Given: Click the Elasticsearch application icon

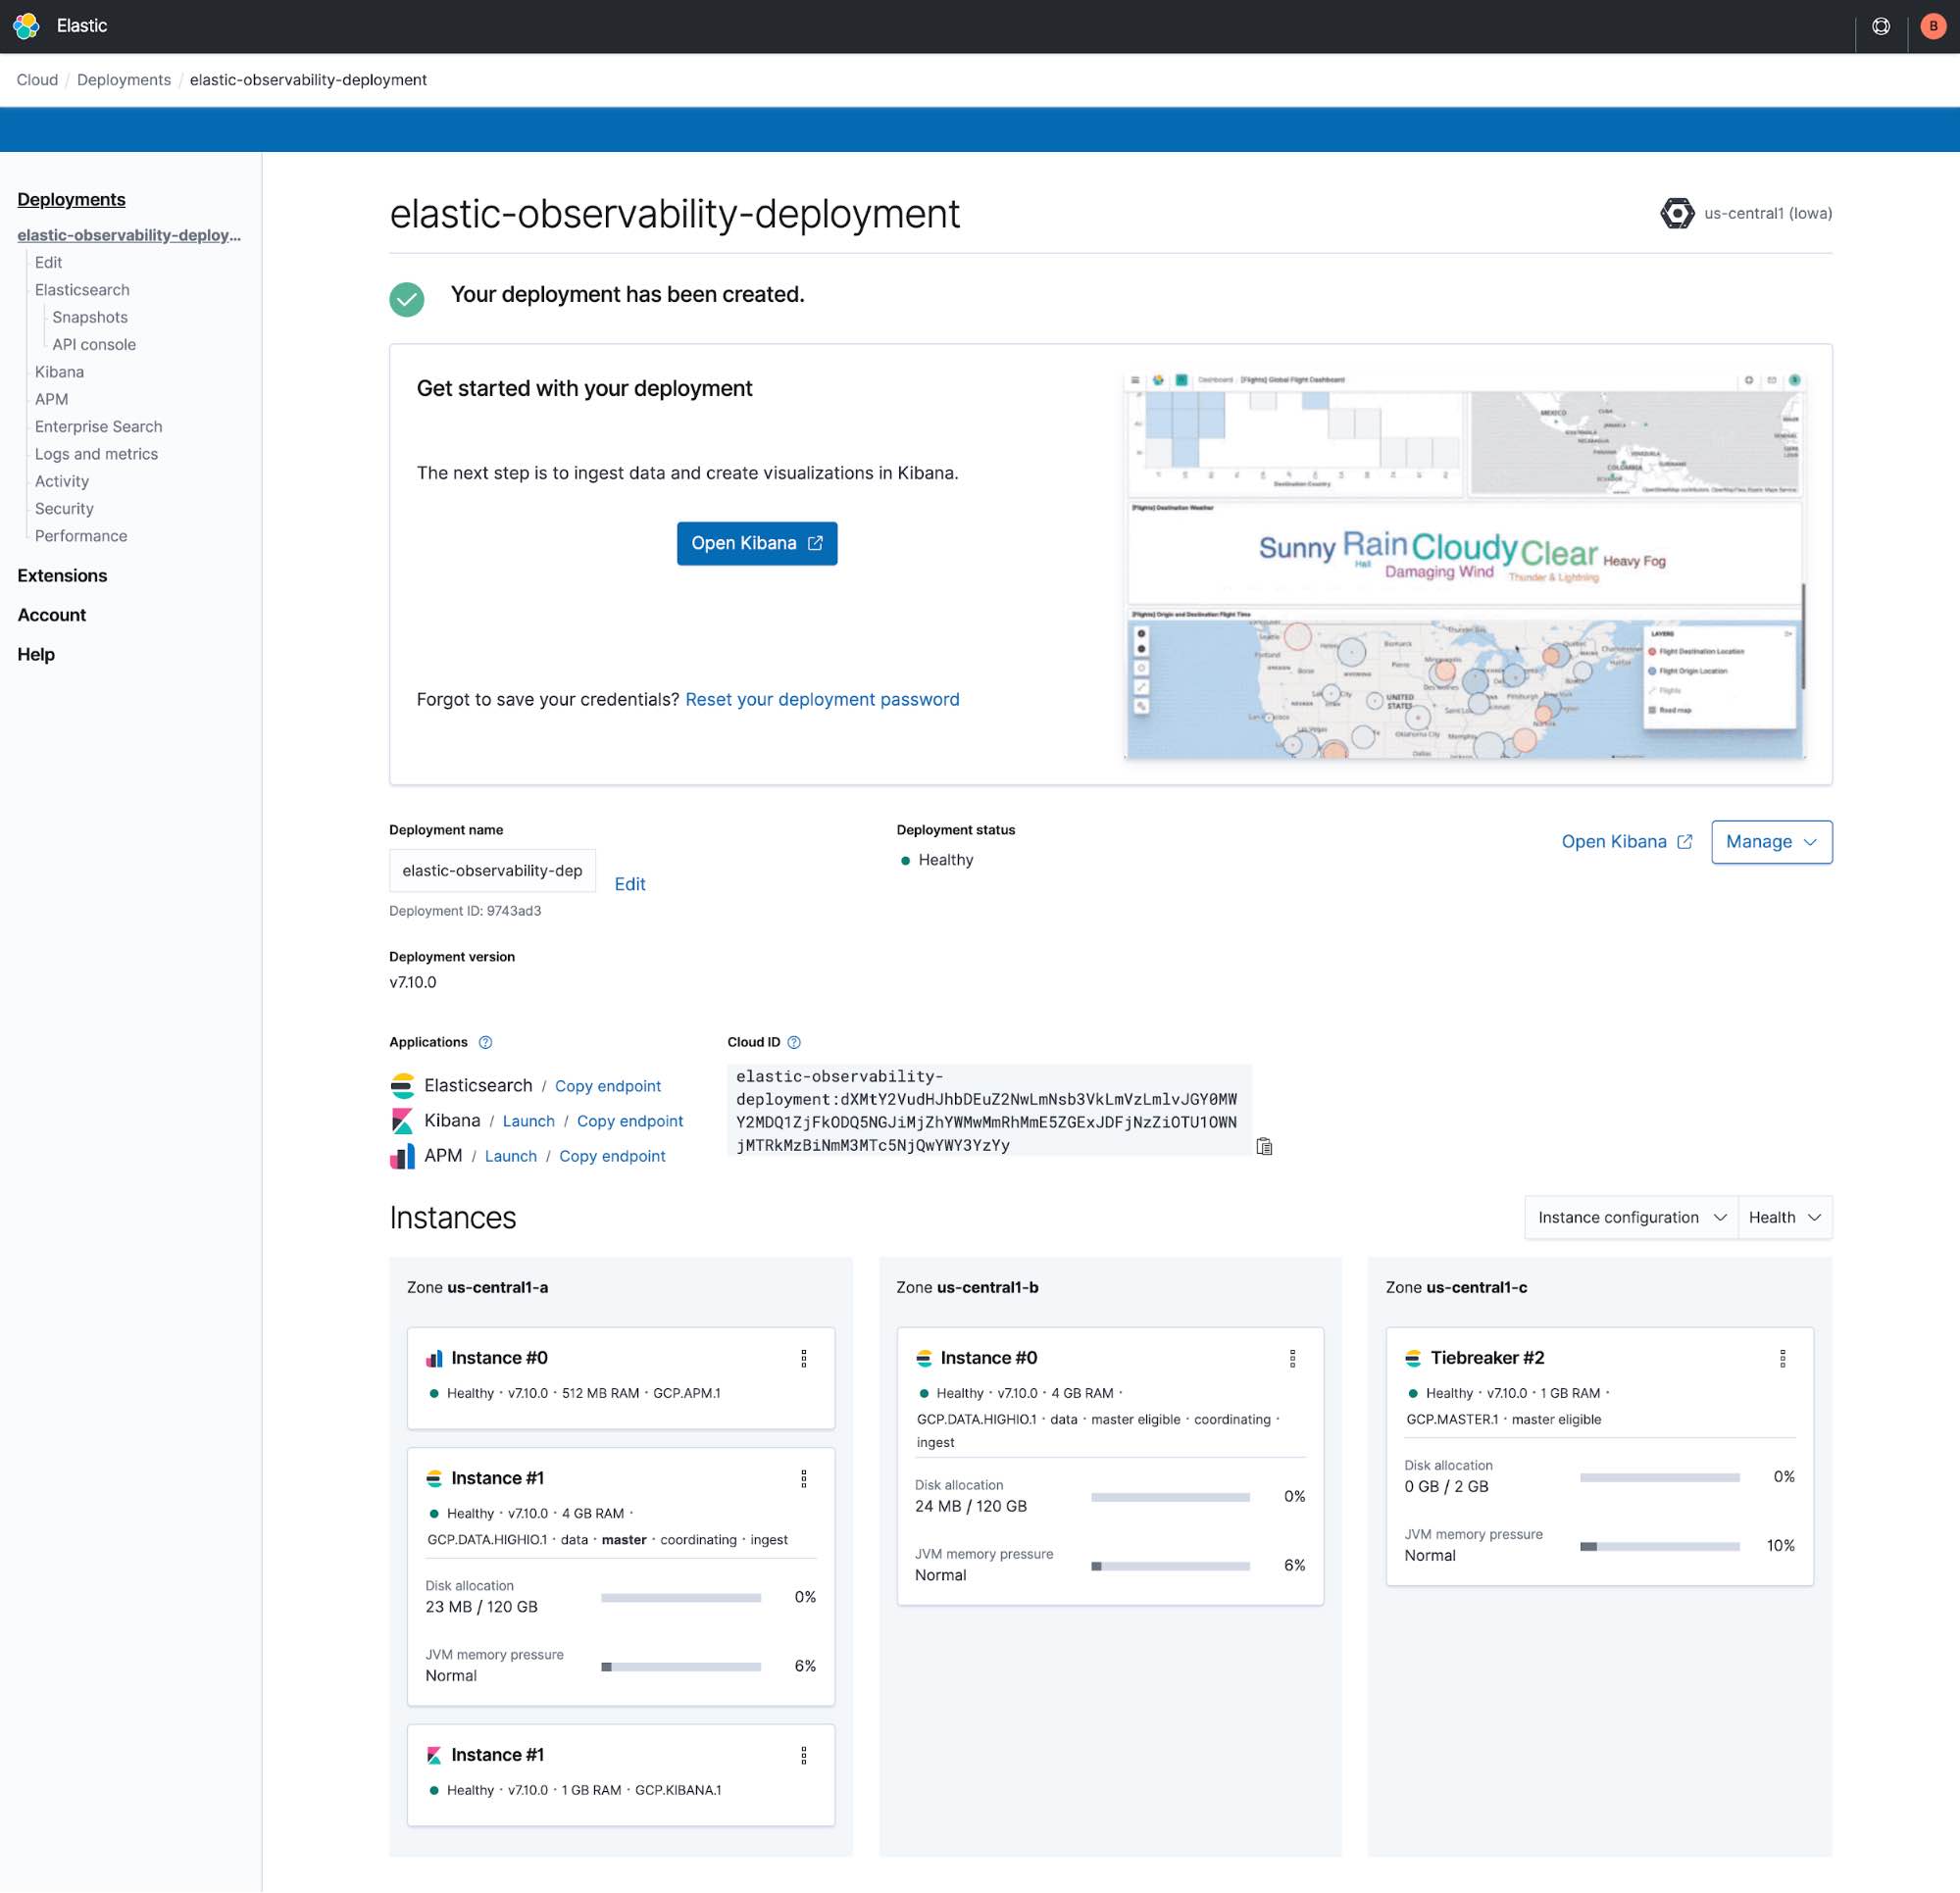Looking at the screenshot, I should point(401,1085).
